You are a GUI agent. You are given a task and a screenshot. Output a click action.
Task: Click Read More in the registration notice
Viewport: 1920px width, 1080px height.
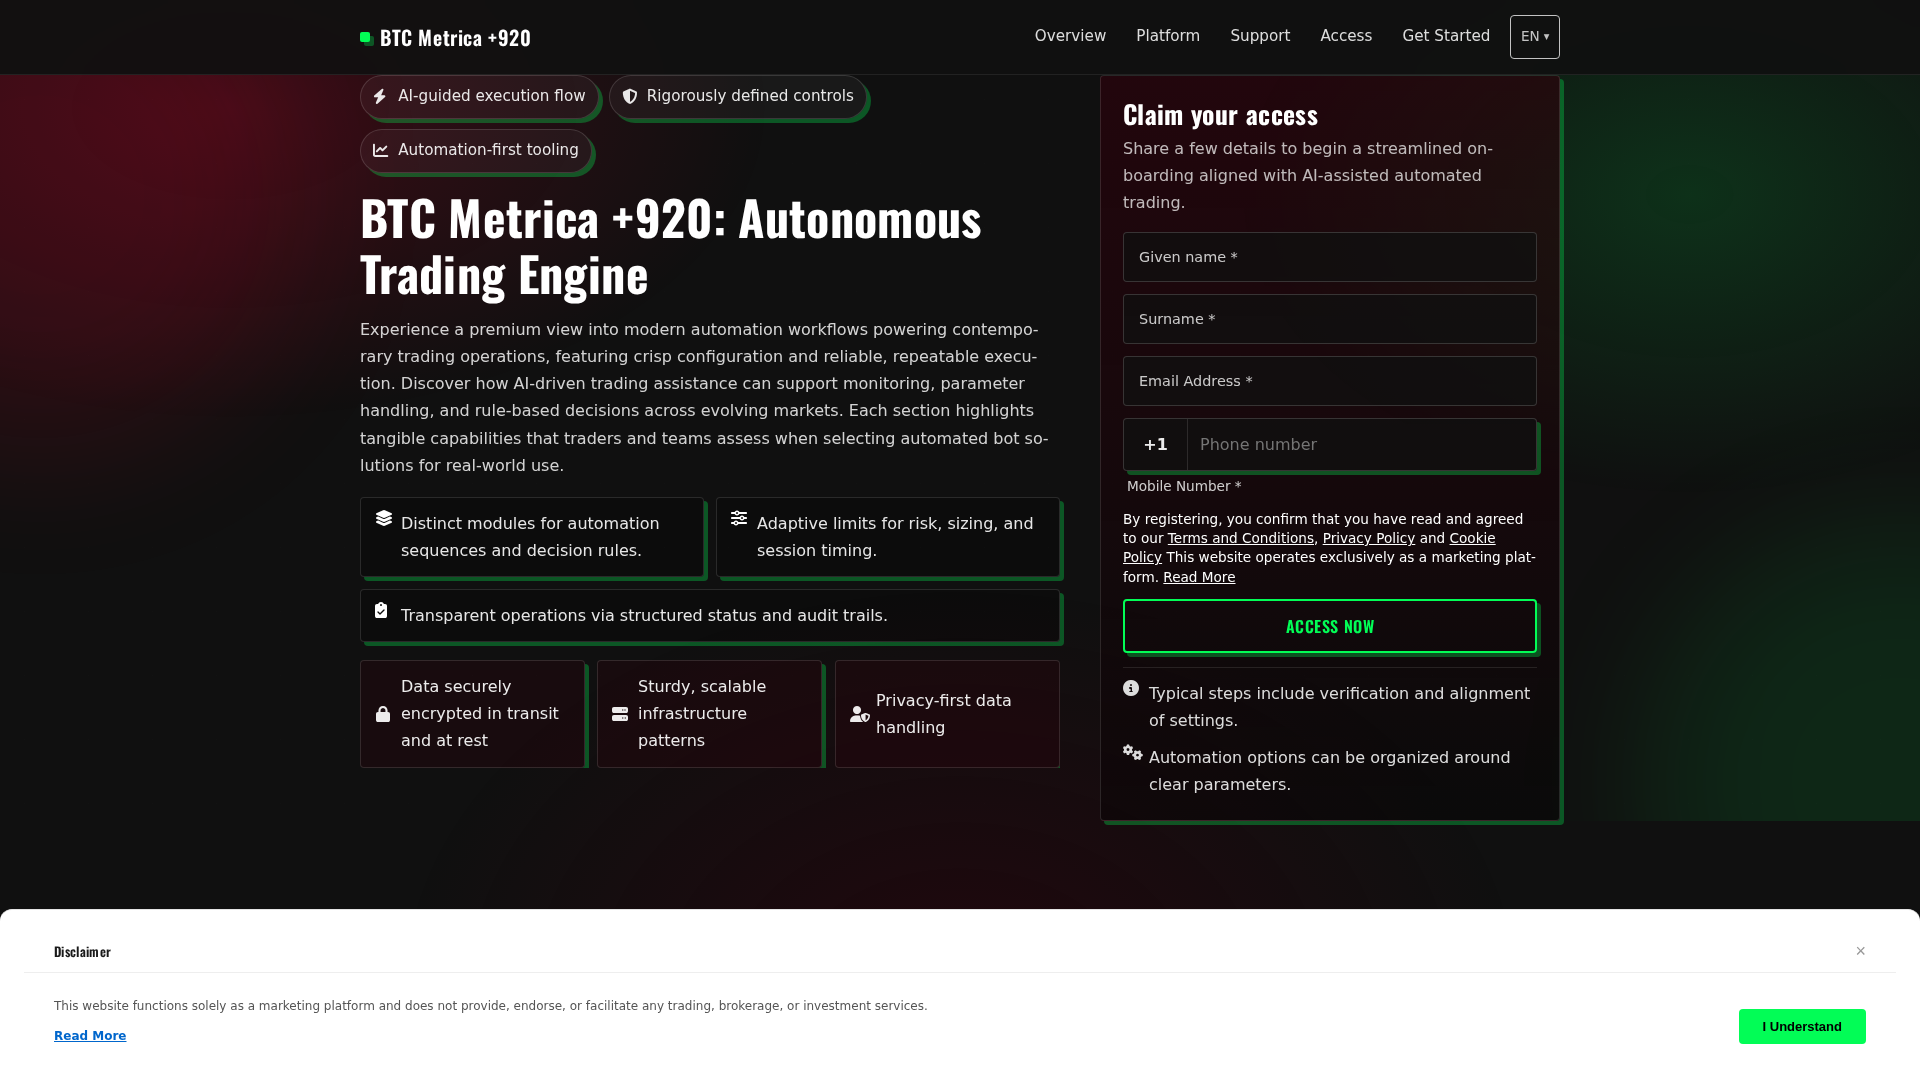[x=1199, y=577]
